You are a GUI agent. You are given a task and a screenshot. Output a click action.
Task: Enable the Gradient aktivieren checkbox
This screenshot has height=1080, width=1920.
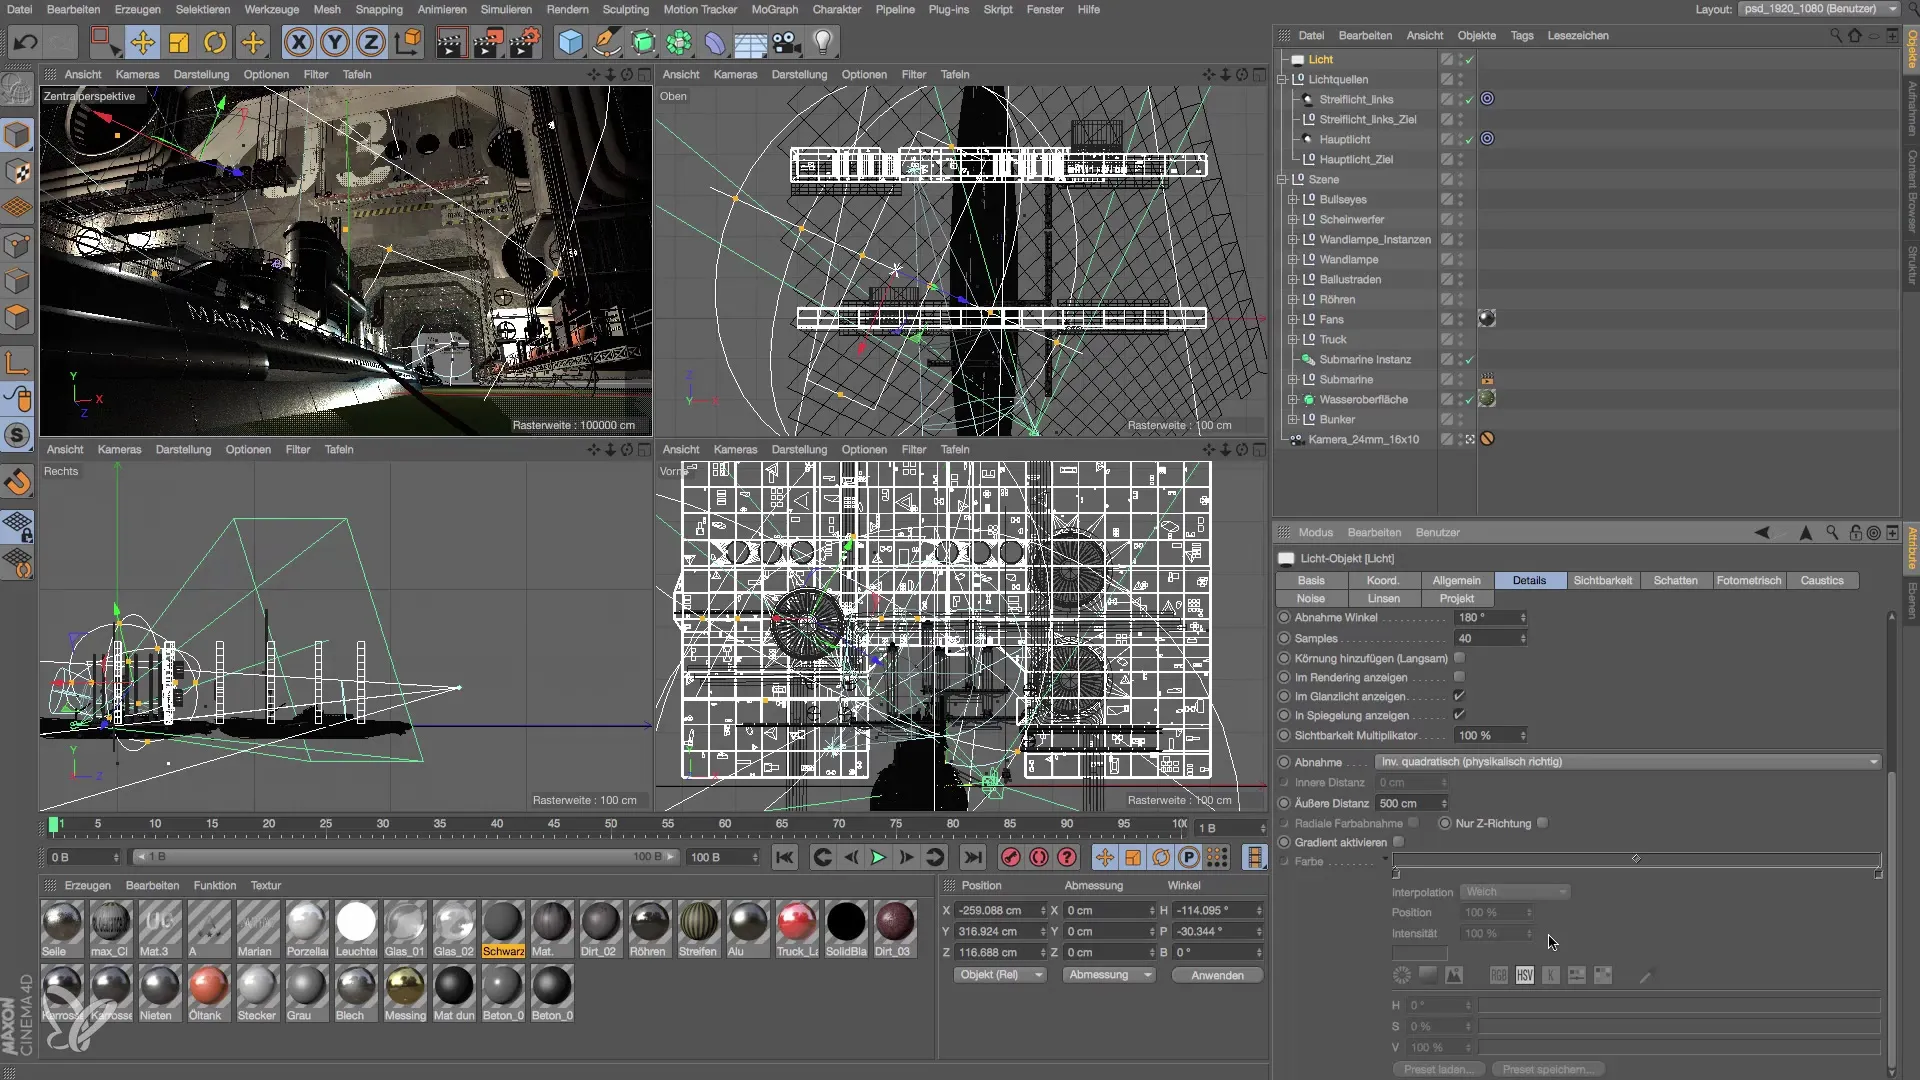coord(1399,842)
